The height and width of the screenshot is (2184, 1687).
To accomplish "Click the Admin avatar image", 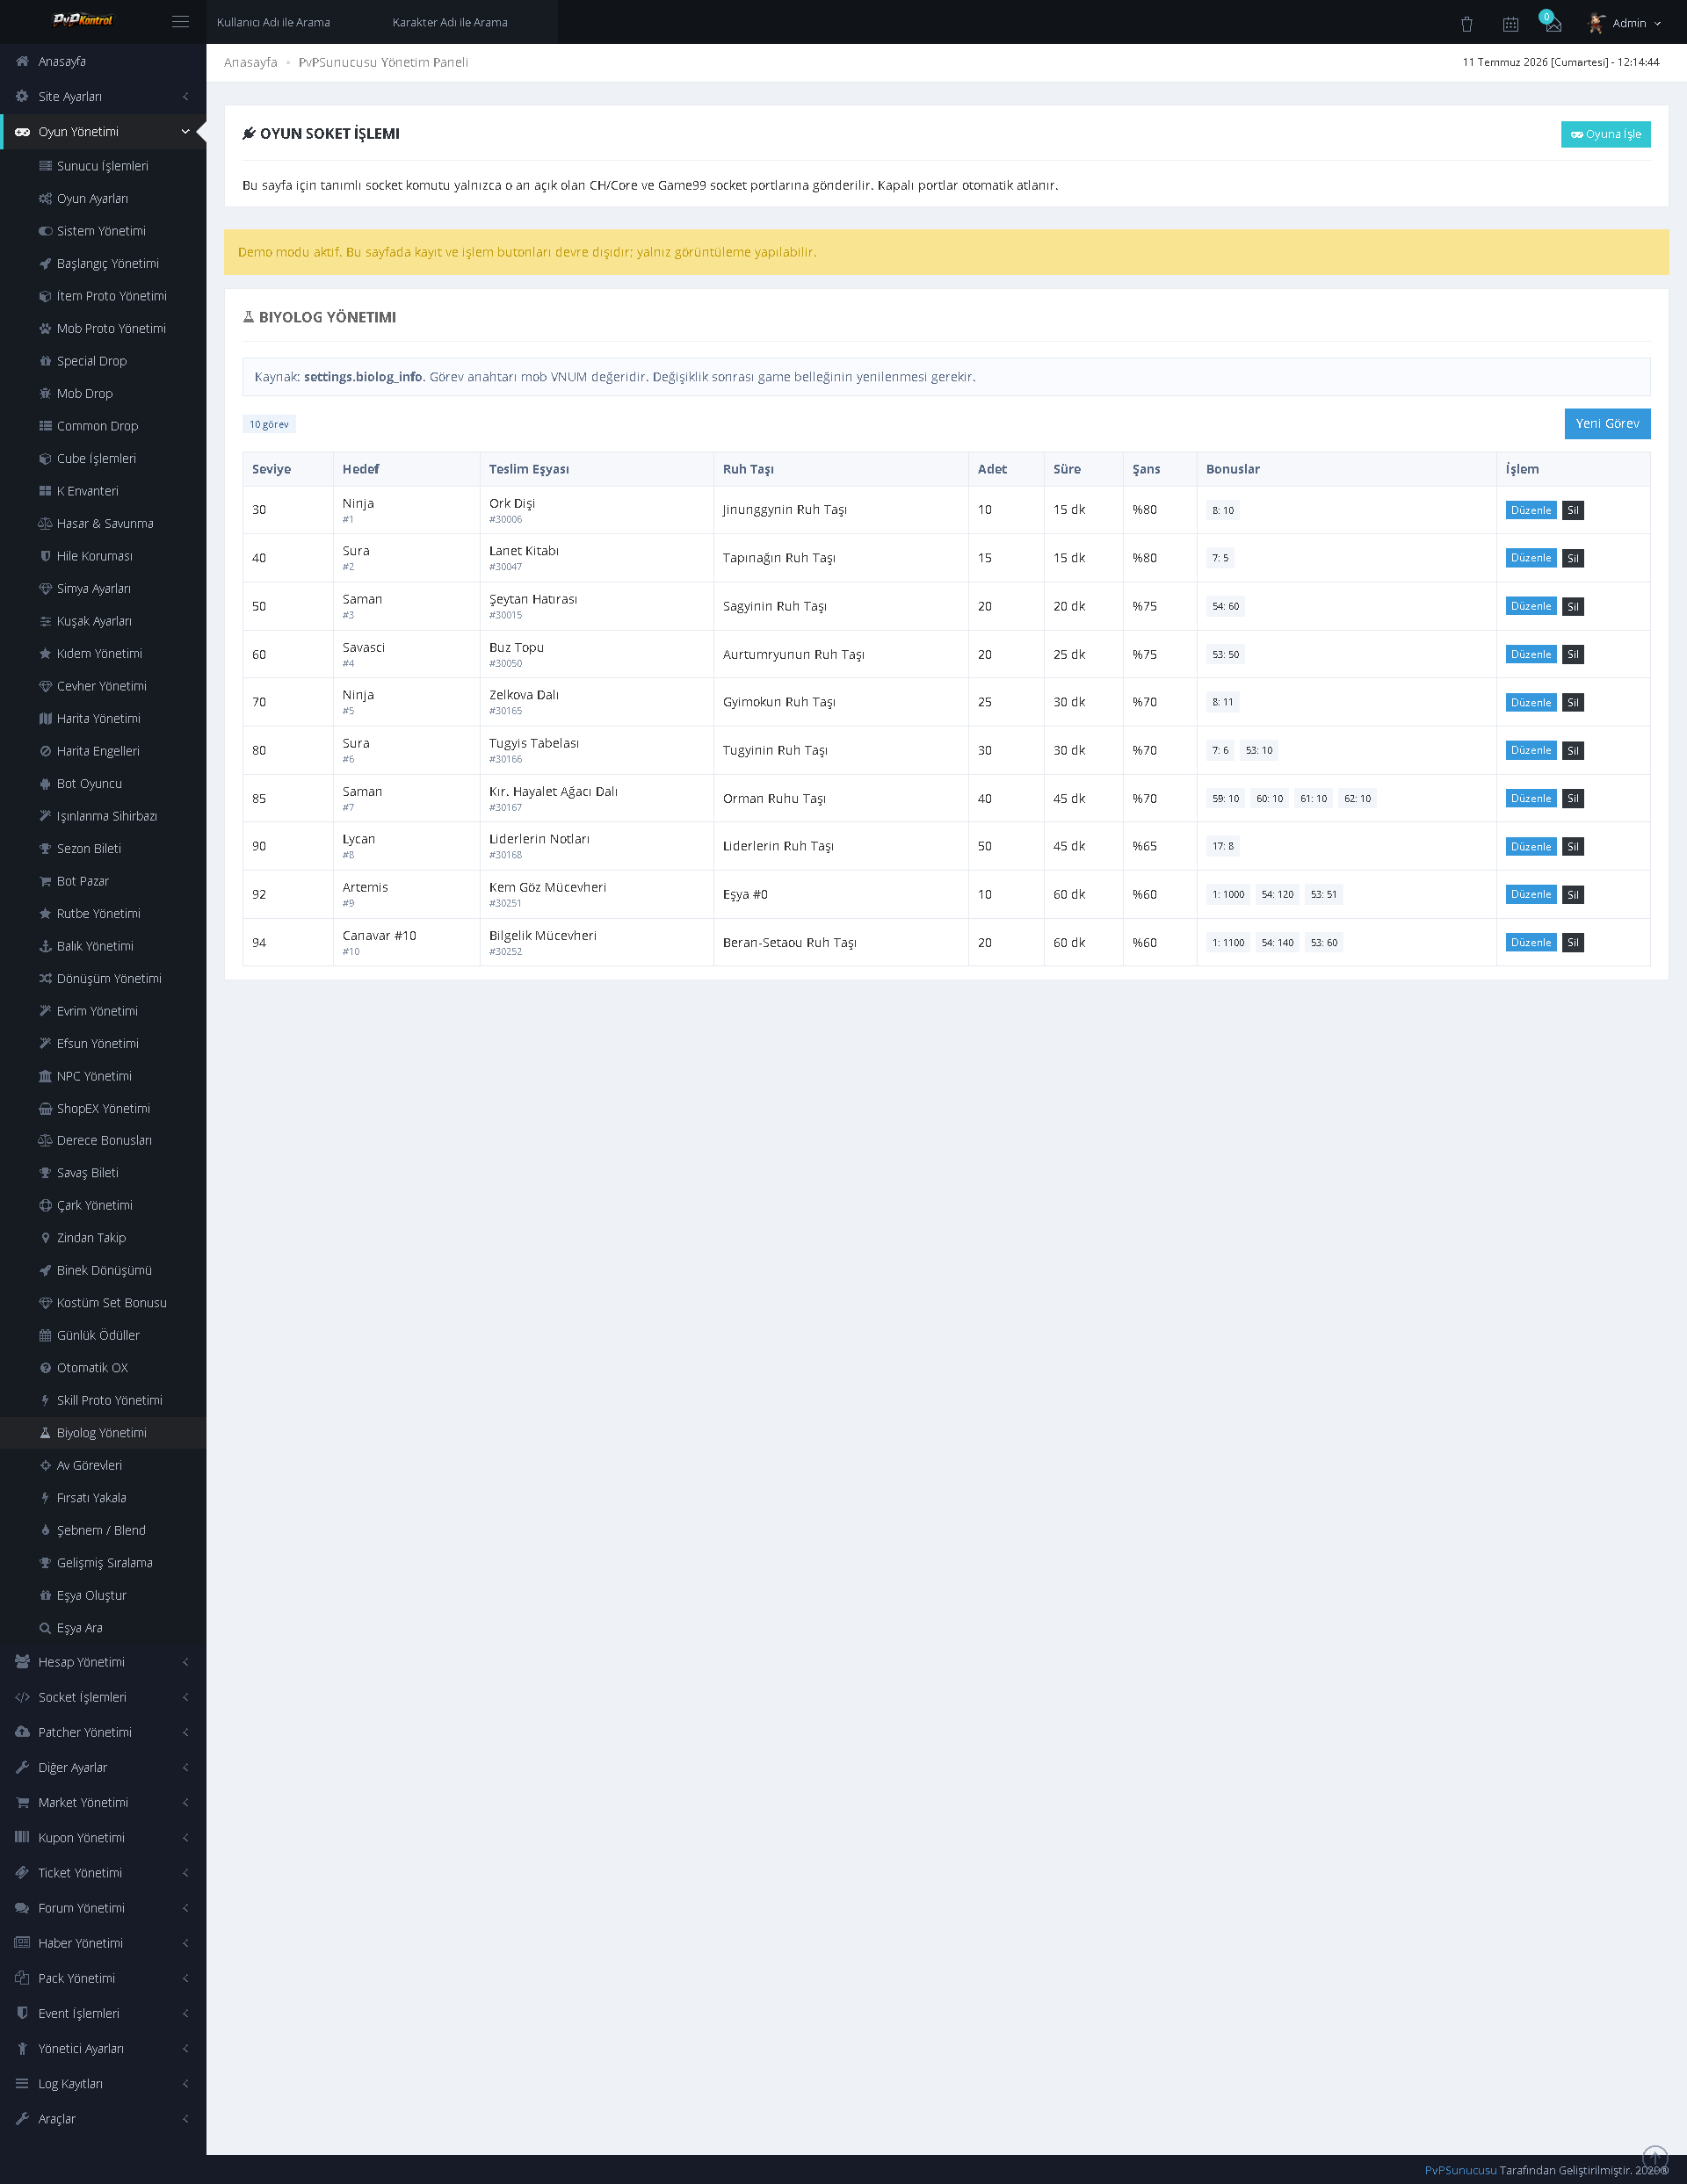I will click(x=1597, y=22).
